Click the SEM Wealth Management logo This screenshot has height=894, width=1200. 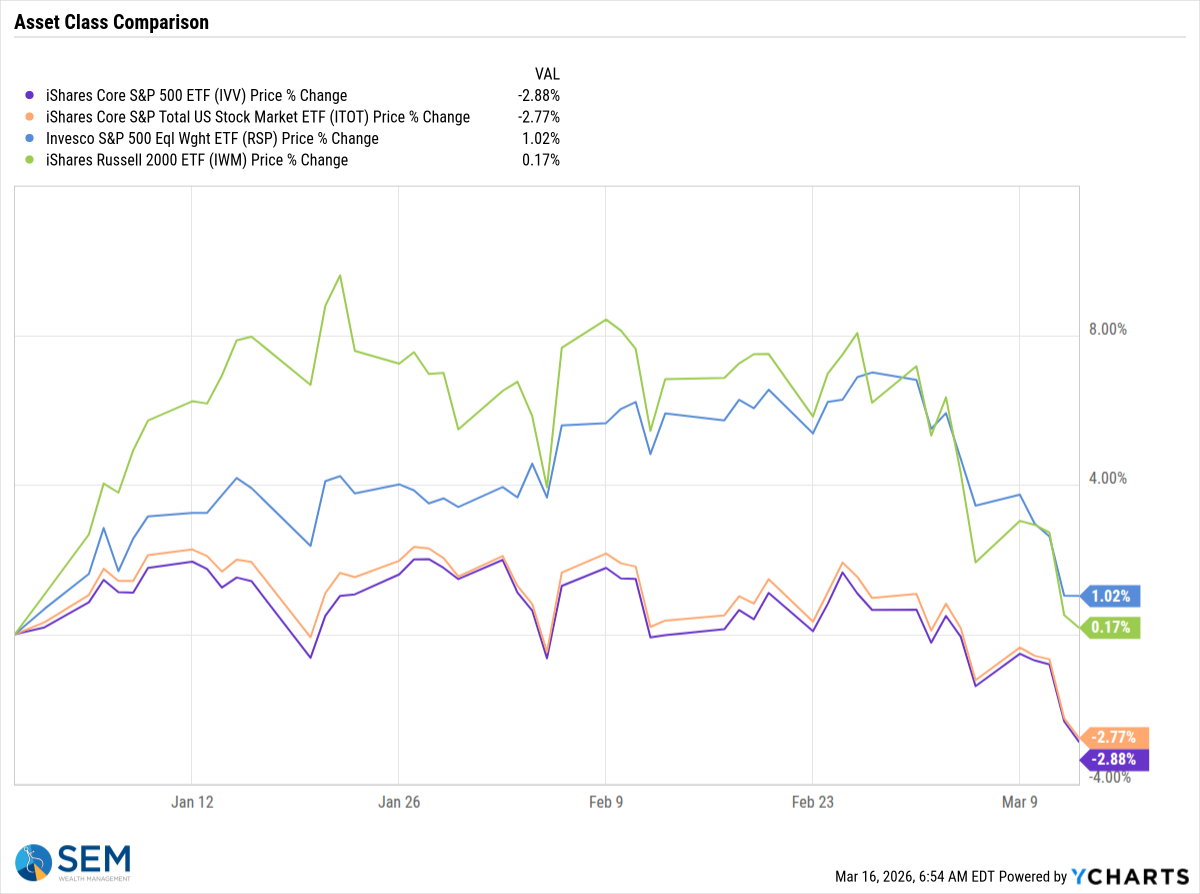point(73,861)
